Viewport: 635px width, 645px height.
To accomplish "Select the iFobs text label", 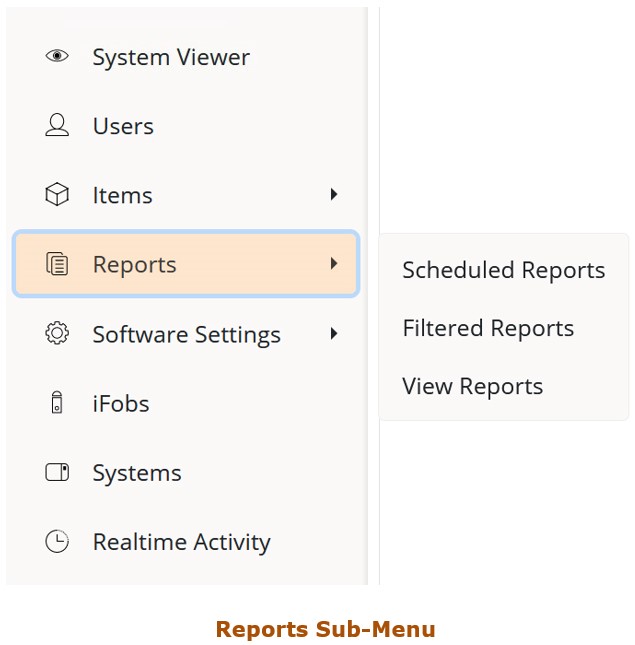I will click(121, 404).
